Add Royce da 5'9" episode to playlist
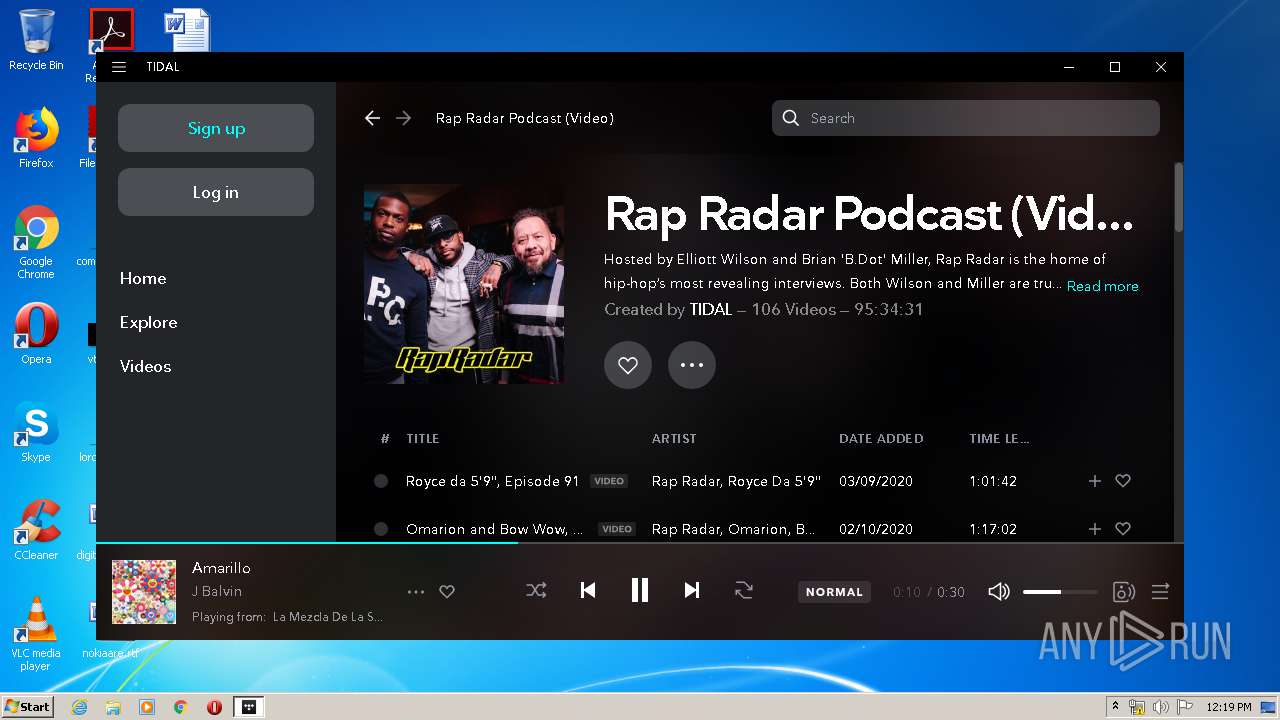The height and width of the screenshot is (720, 1280). [1095, 481]
